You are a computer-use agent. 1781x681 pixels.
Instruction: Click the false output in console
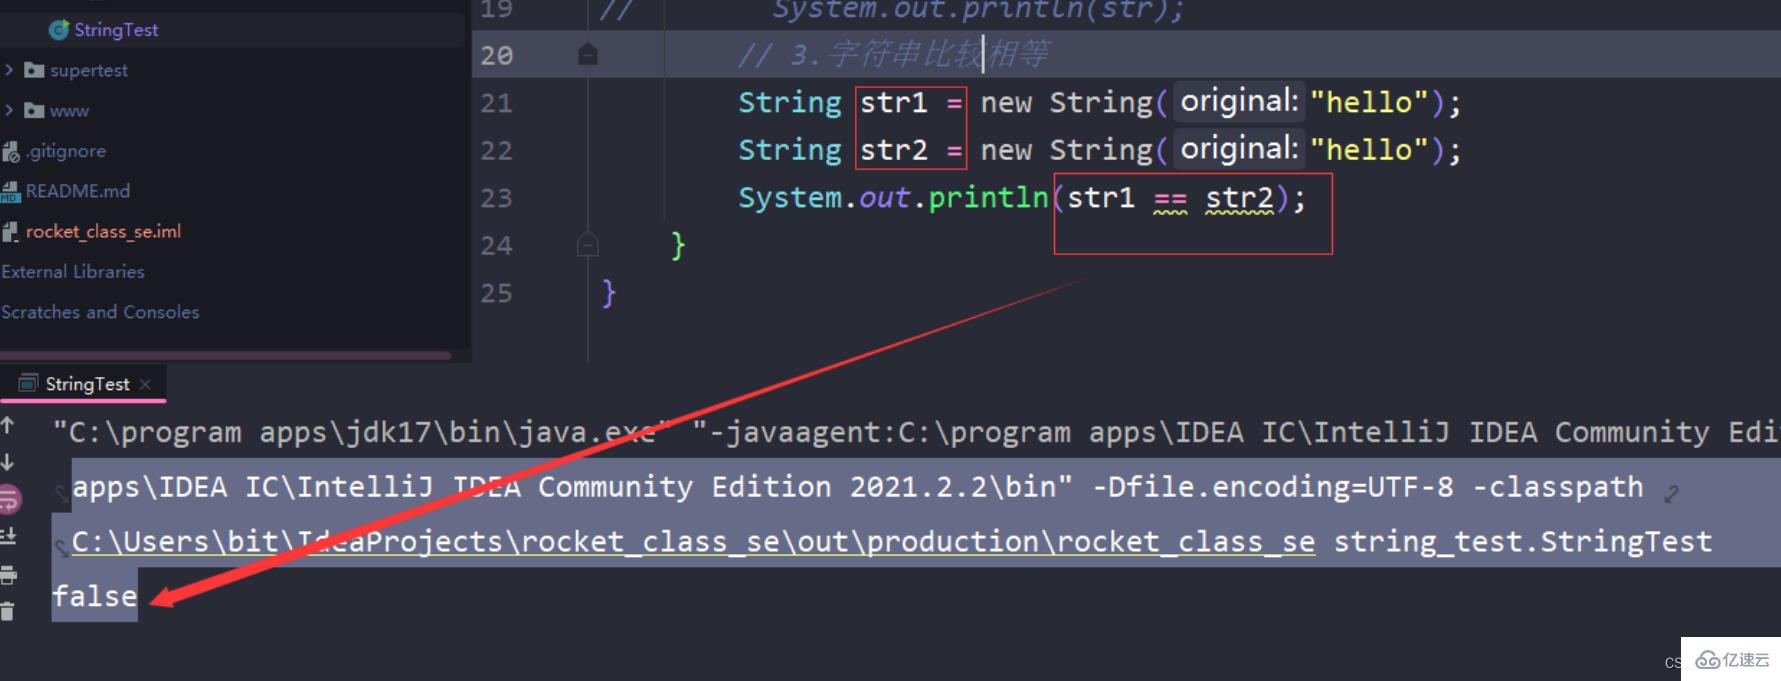click(x=95, y=596)
